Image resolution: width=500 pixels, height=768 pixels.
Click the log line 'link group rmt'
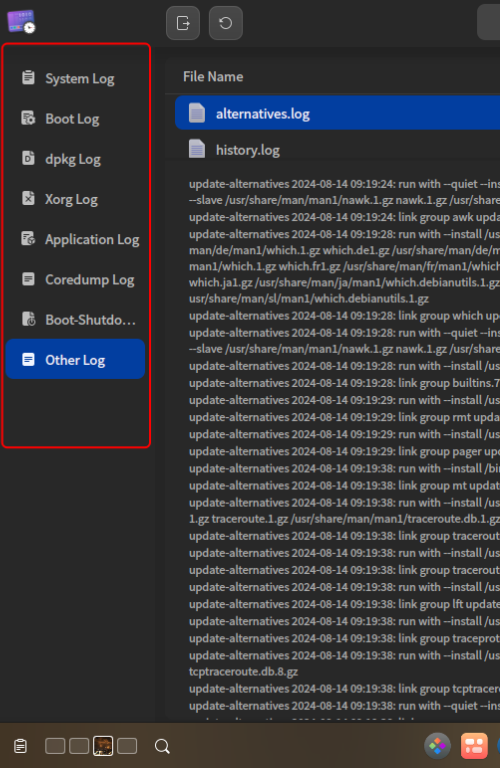coord(344,417)
